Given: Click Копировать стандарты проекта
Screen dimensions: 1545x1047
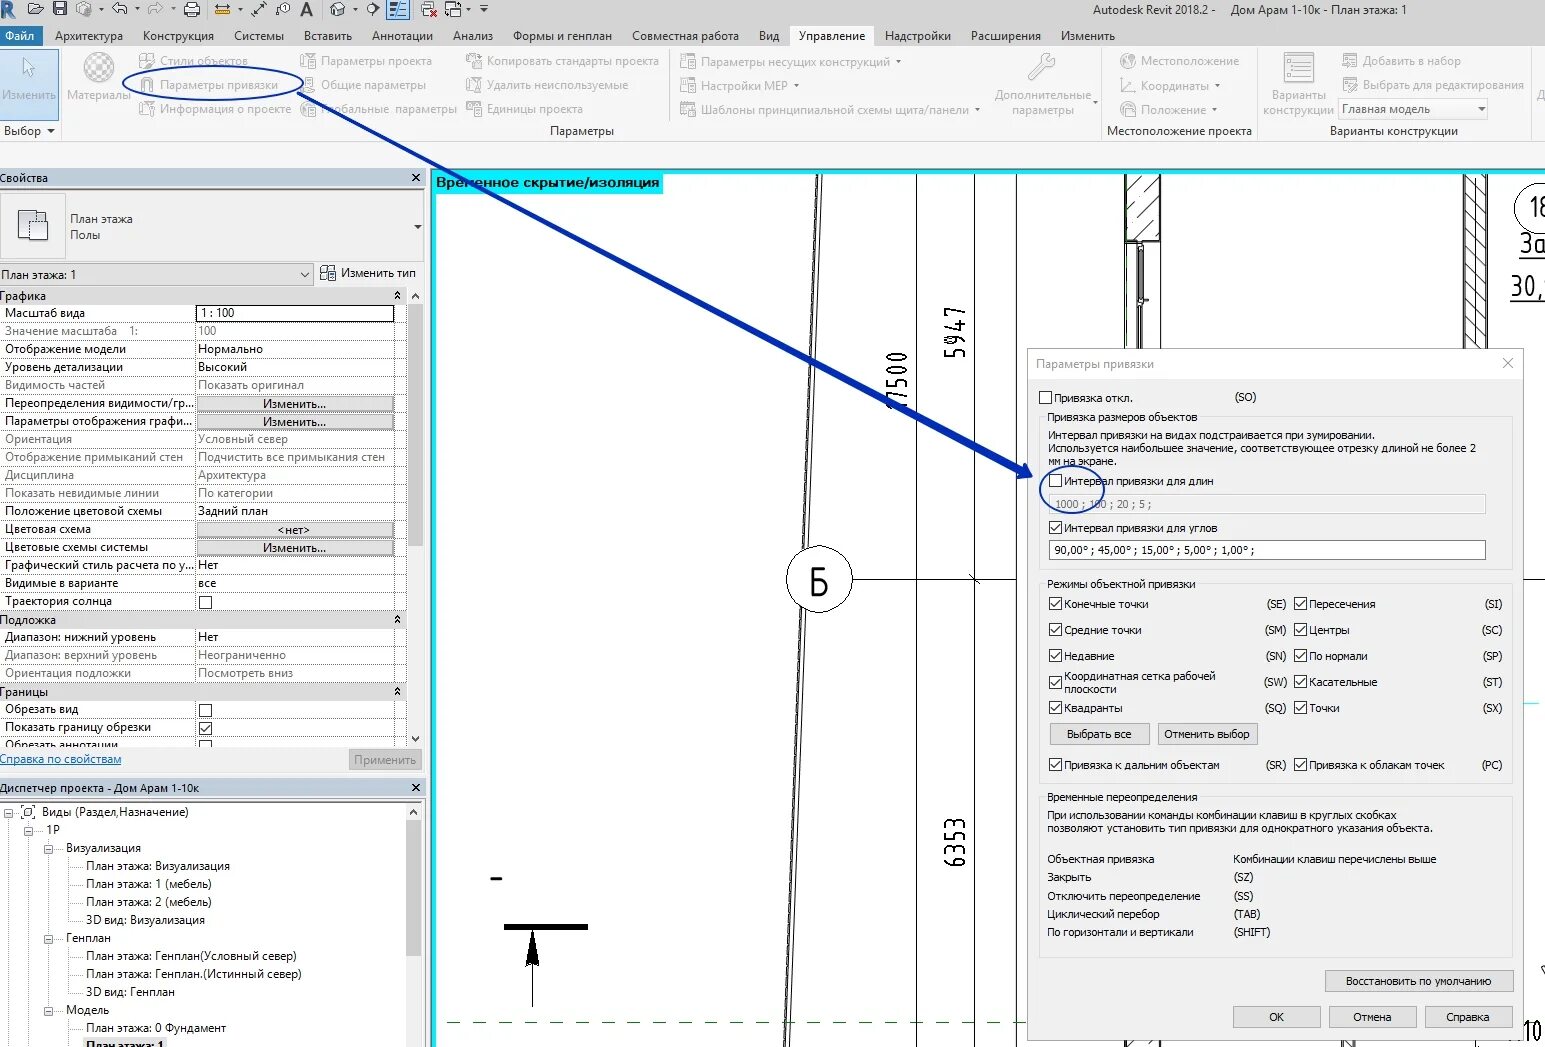Looking at the screenshot, I should 562,61.
